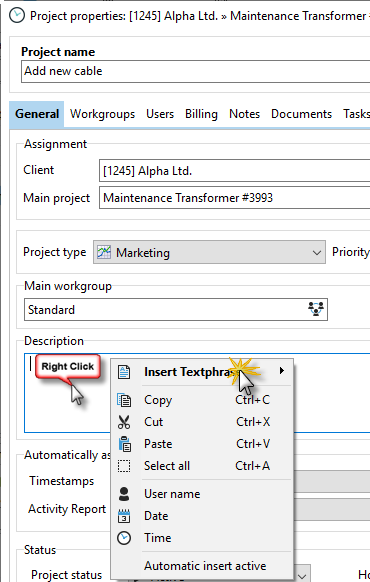
Task: Click the Date calendar icon
Action: (124, 516)
